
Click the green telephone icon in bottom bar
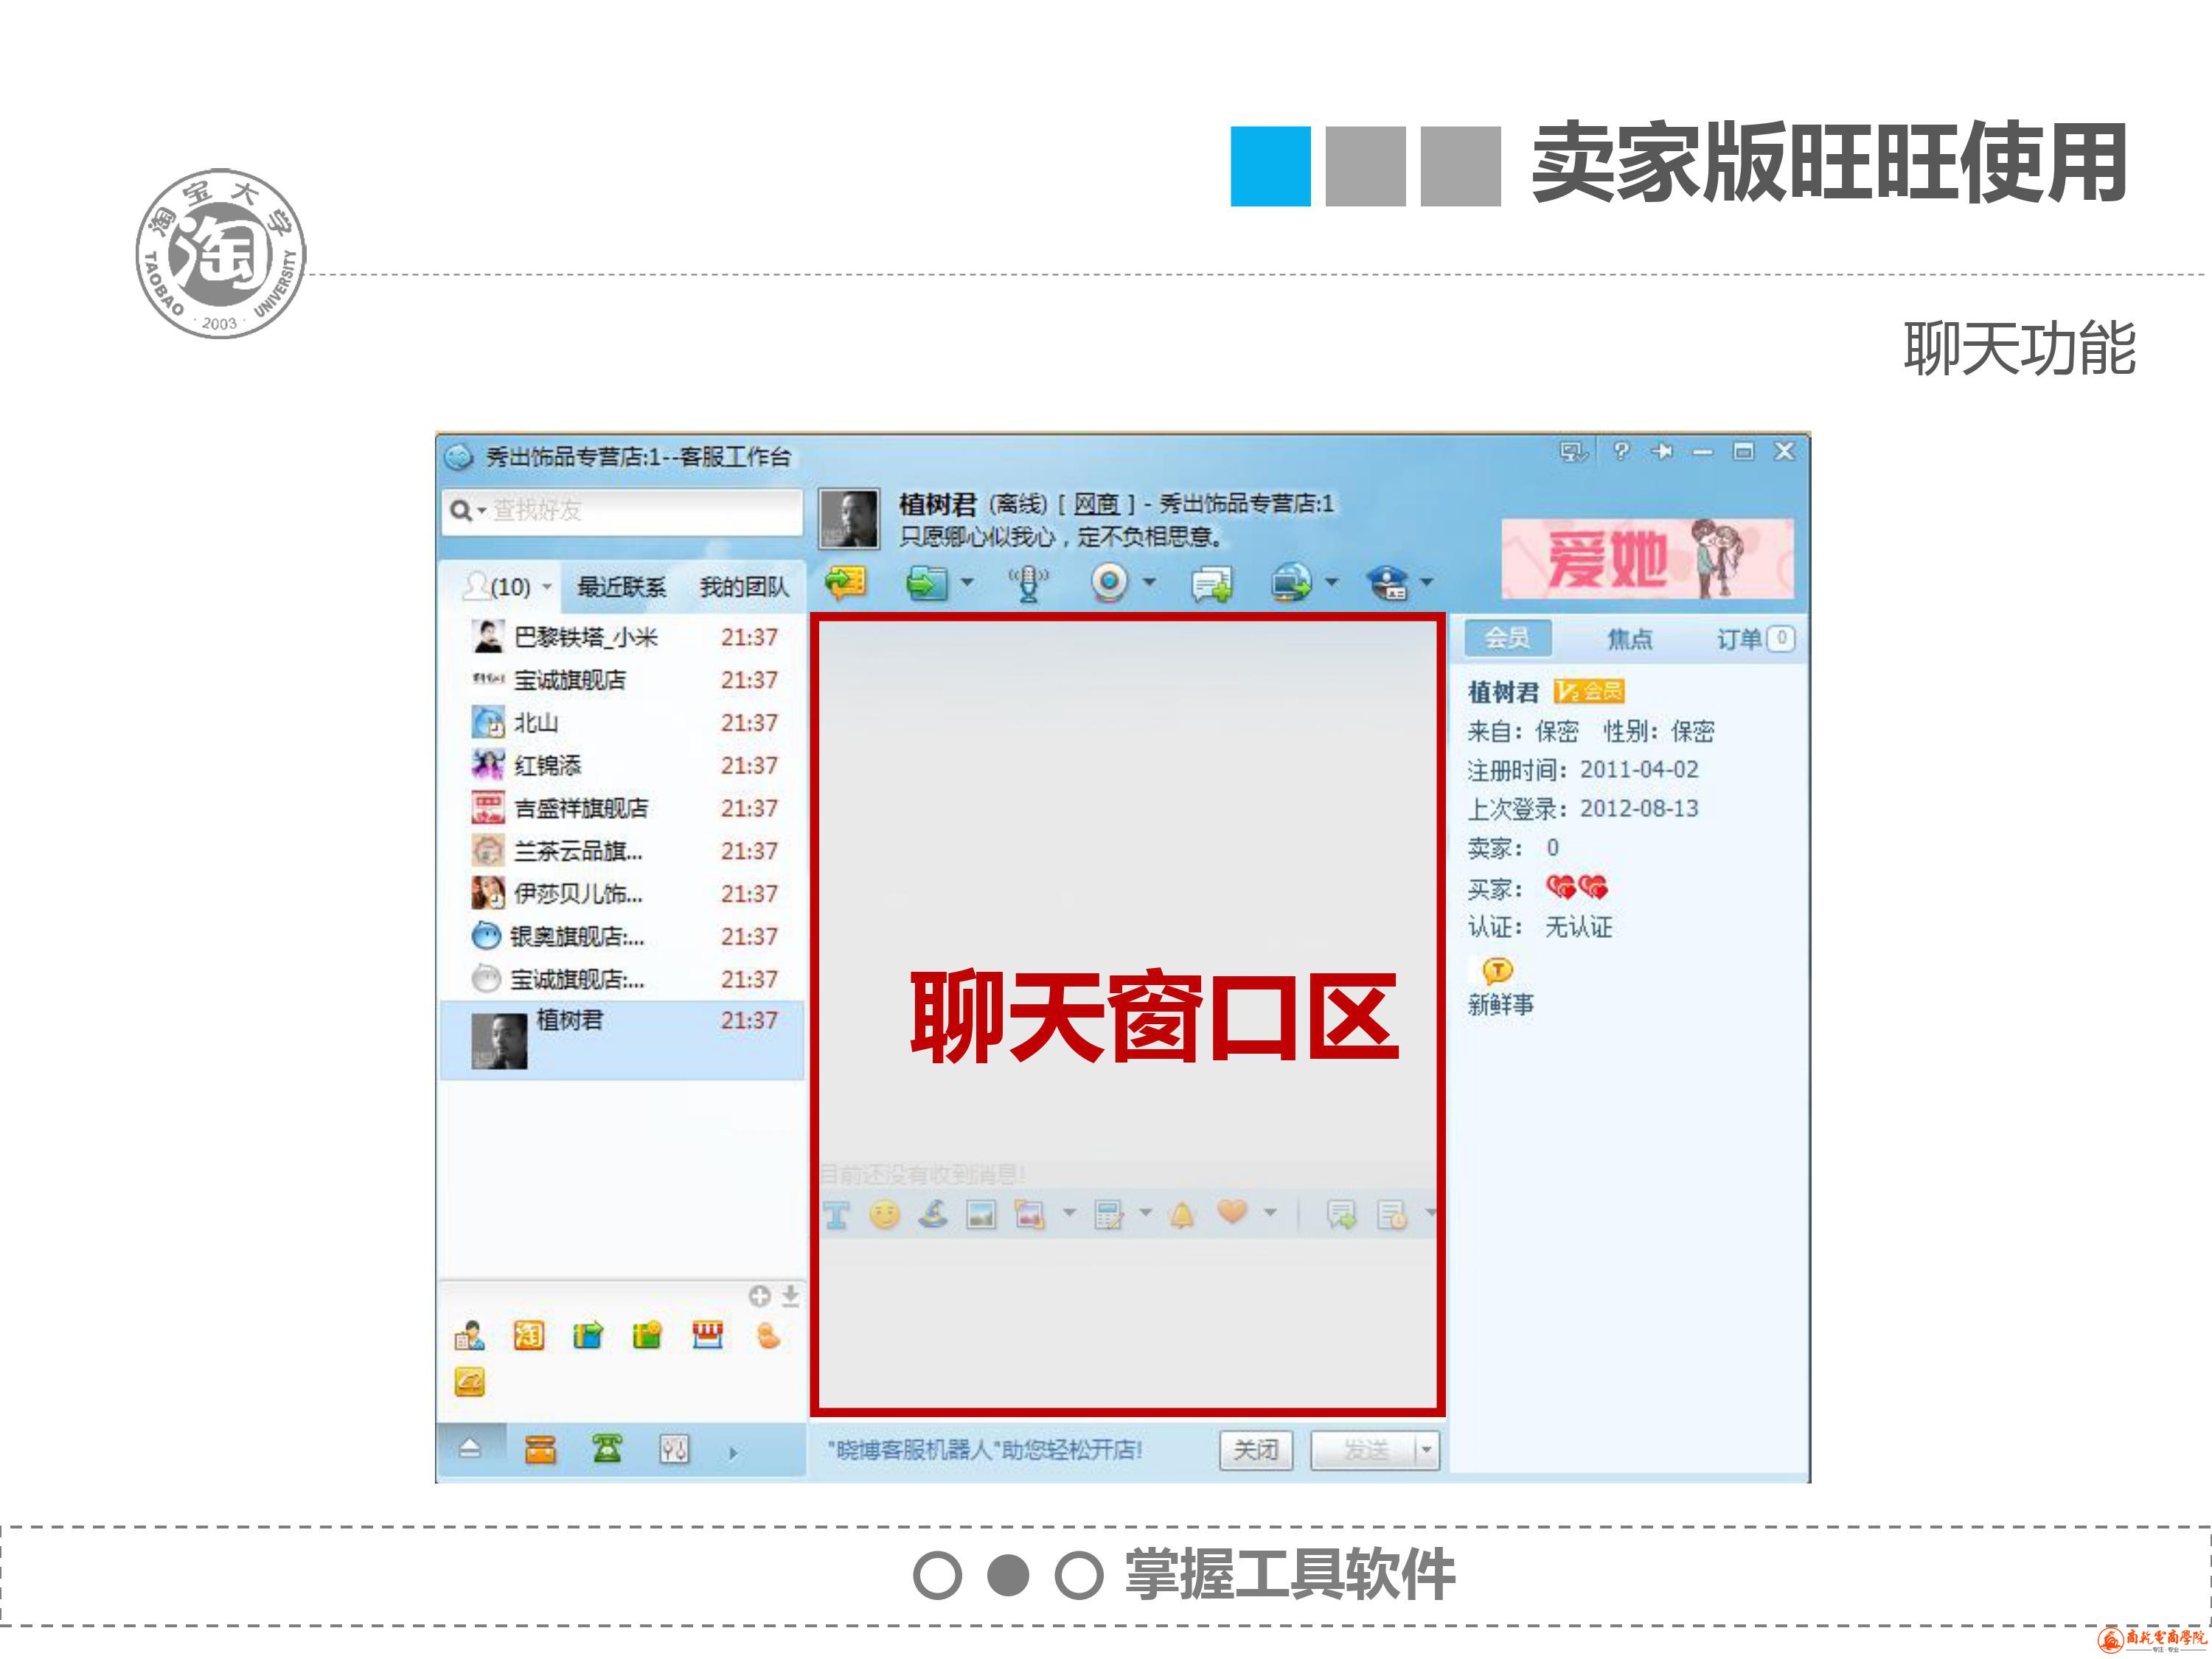click(606, 1448)
